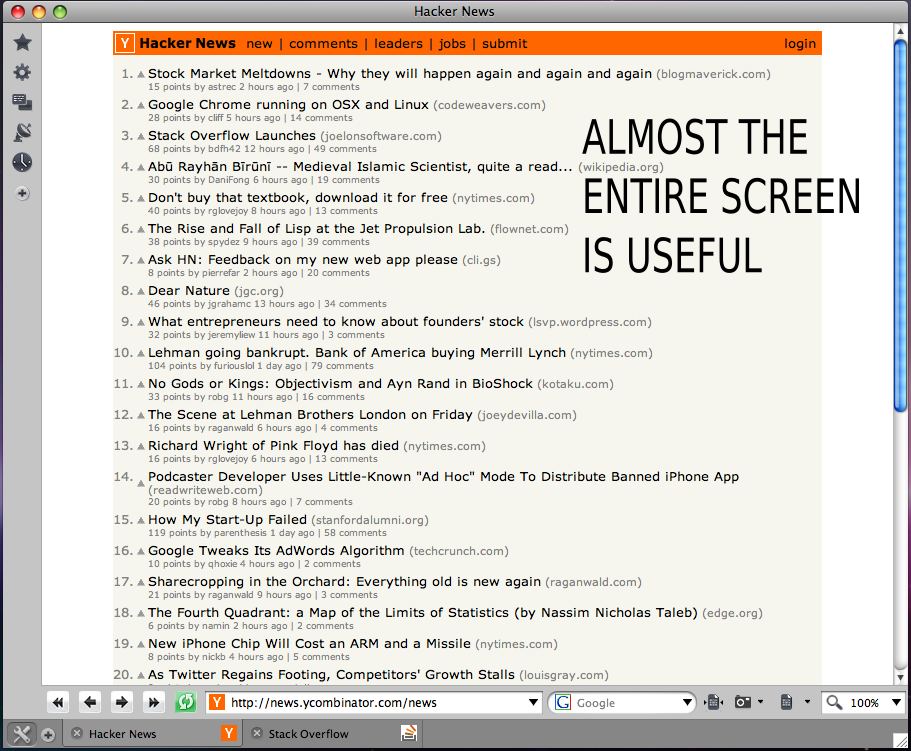Reload the page with green refresh button
Viewport: 911px width, 751px height.
(x=186, y=703)
